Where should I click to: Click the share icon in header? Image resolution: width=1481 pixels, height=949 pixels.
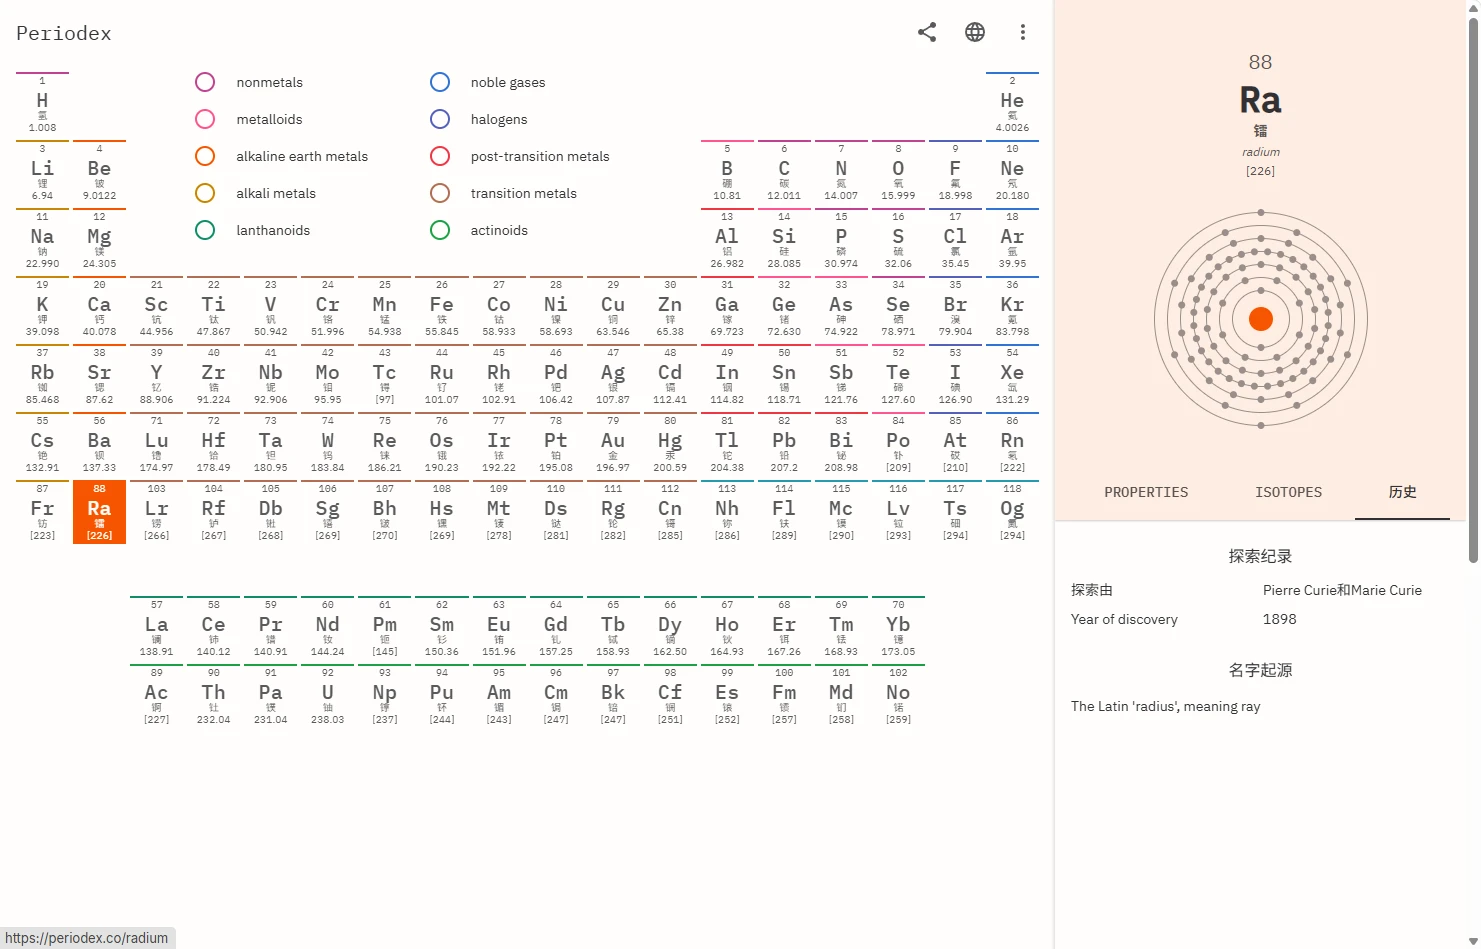(927, 32)
